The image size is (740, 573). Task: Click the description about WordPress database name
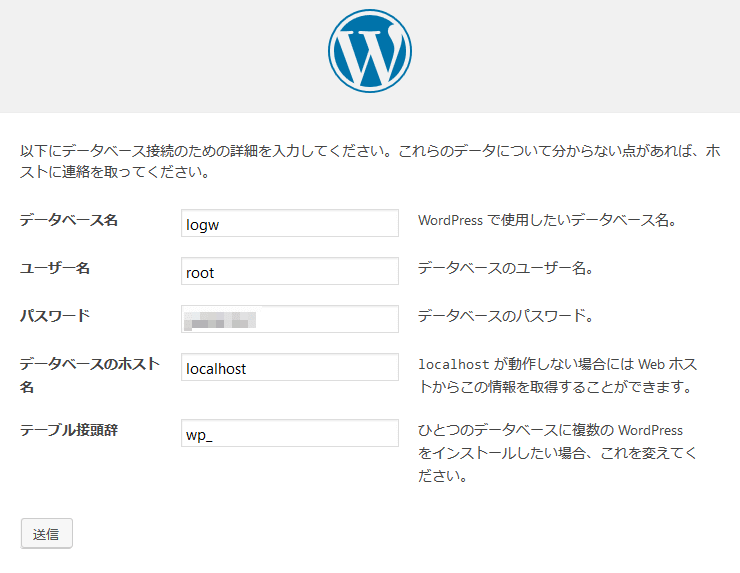coord(547,220)
